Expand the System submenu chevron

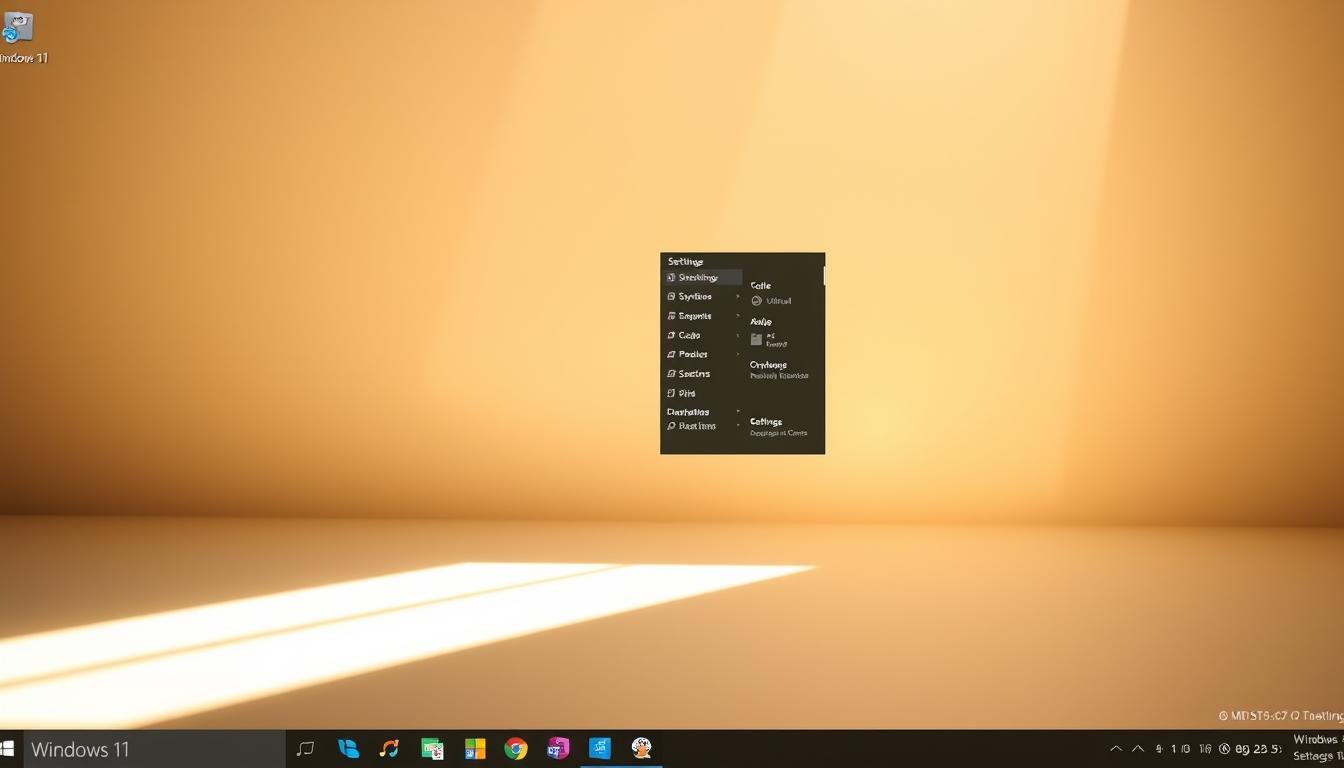click(738, 296)
